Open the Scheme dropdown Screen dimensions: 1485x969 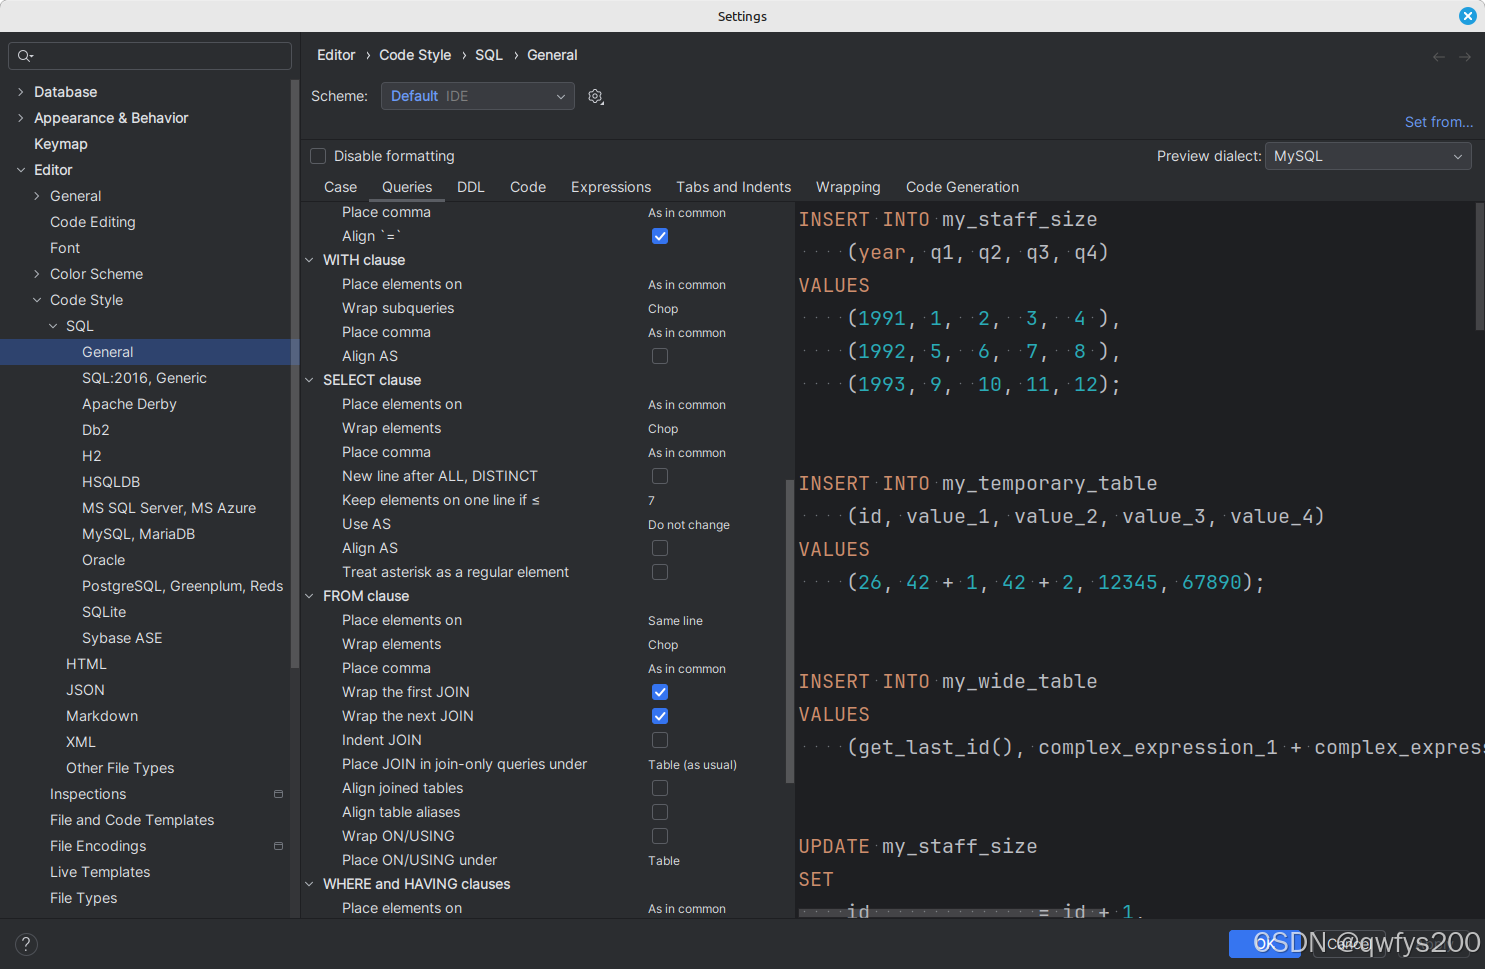click(478, 96)
